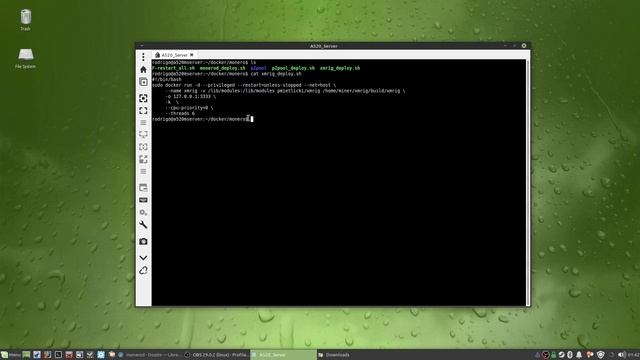Click the '#!/bin/bash' line
This screenshot has height=360, width=640.
coord(167,80)
